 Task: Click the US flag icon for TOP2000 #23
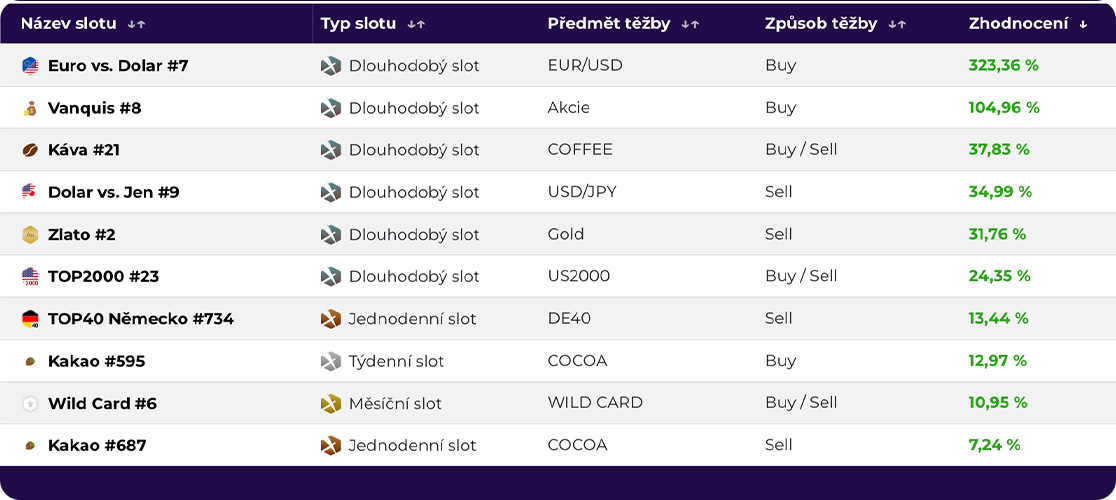pos(30,277)
